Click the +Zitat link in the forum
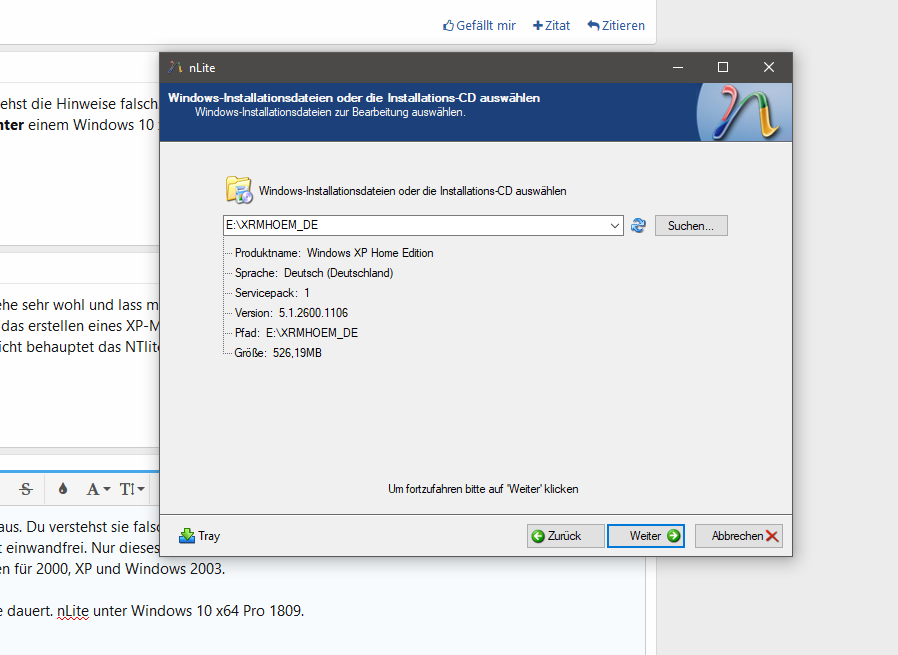 pyautogui.click(x=552, y=26)
